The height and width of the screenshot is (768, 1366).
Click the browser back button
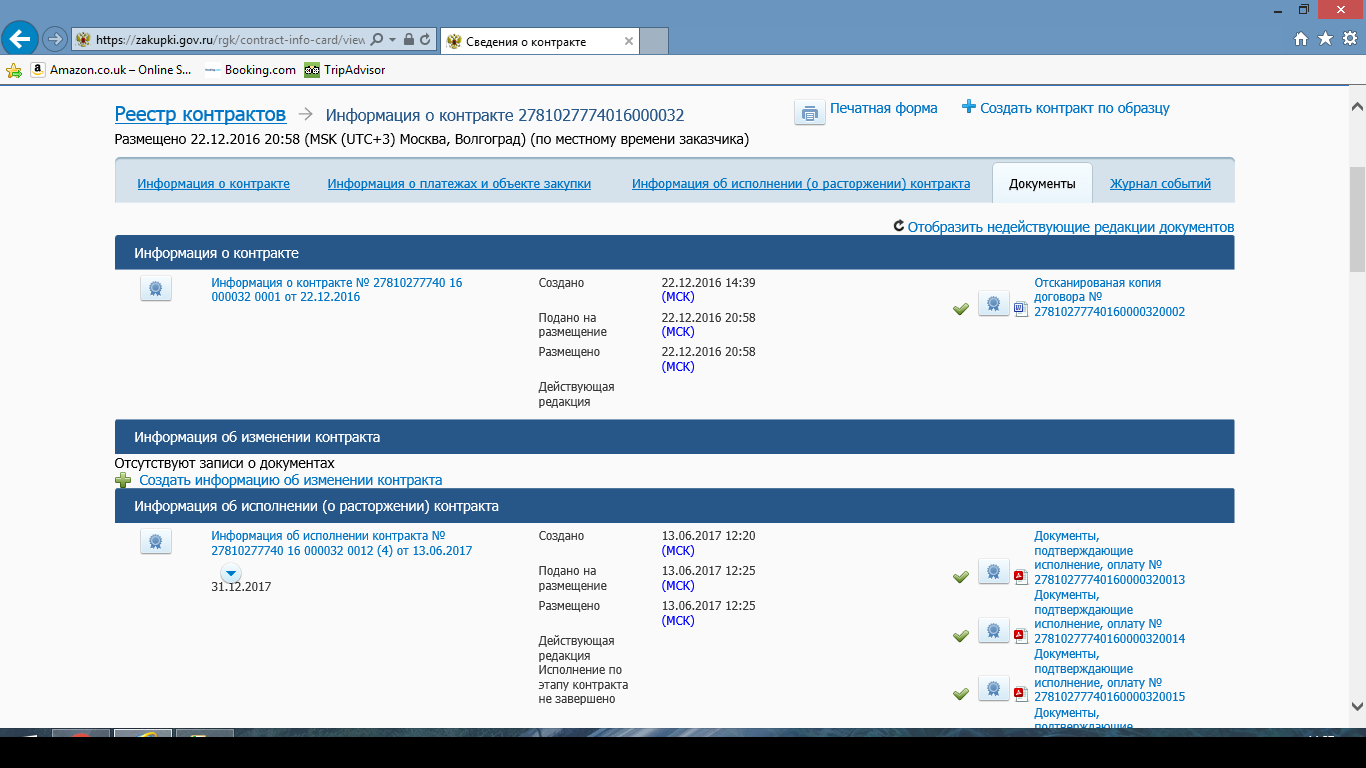[x=20, y=39]
